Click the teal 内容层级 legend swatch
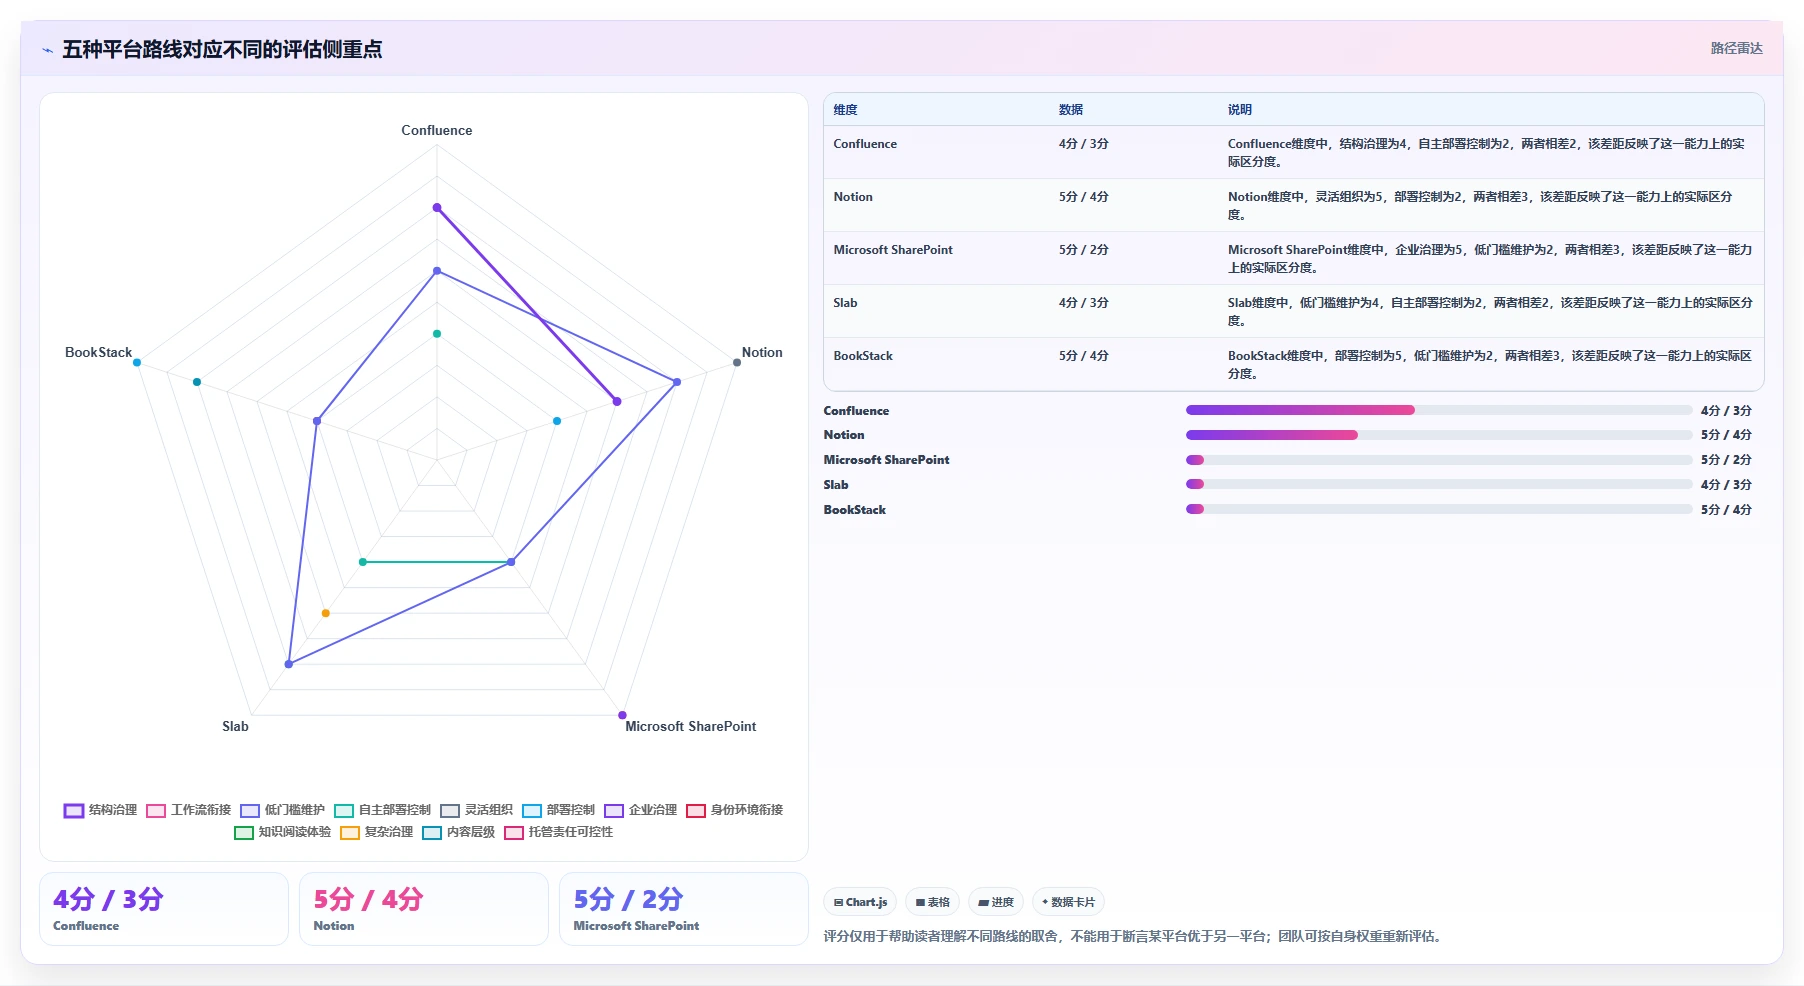Image resolution: width=1804 pixels, height=986 pixels. pos(432,832)
